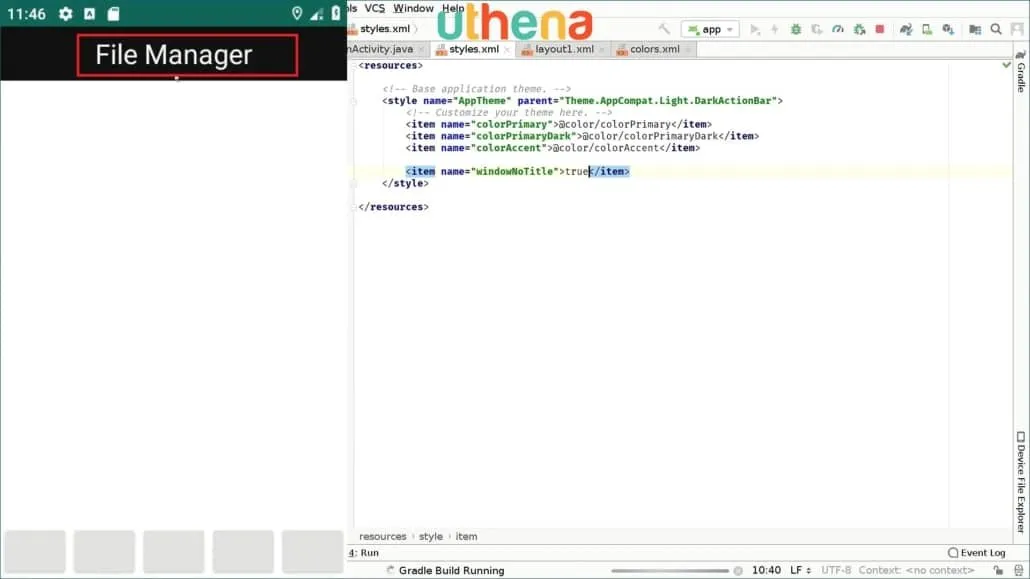This screenshot has width=1030, height=579.
Task: Click the Context no context indicator
Action: point(916,570)
